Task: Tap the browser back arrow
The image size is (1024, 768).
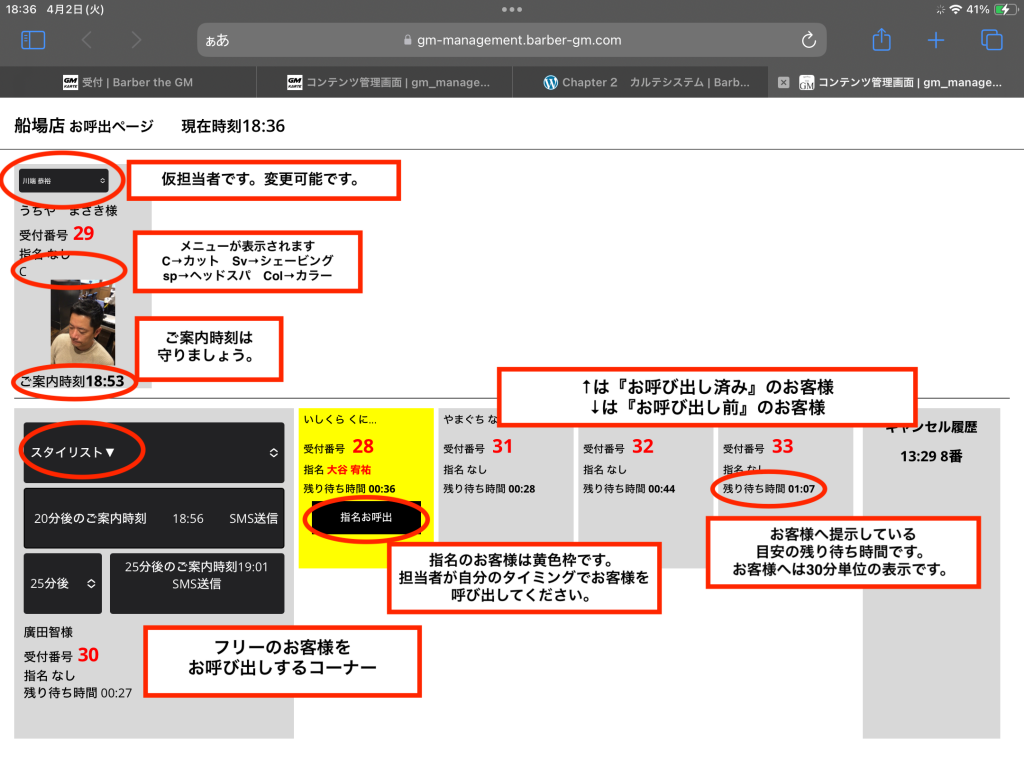Action: tap(86, 40)
